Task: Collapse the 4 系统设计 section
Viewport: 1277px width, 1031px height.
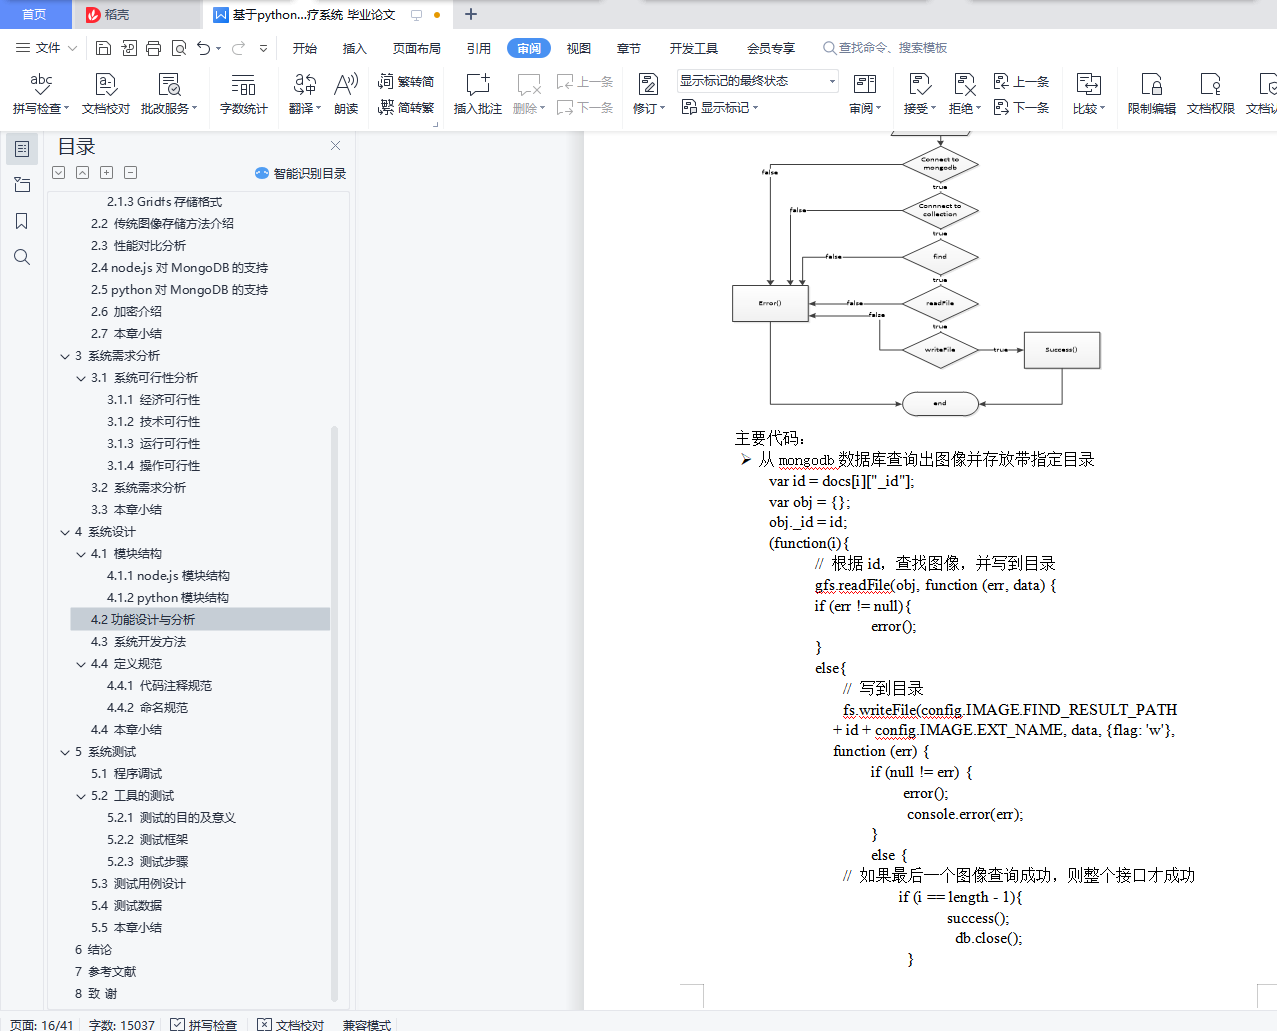Action: point(65,532)
